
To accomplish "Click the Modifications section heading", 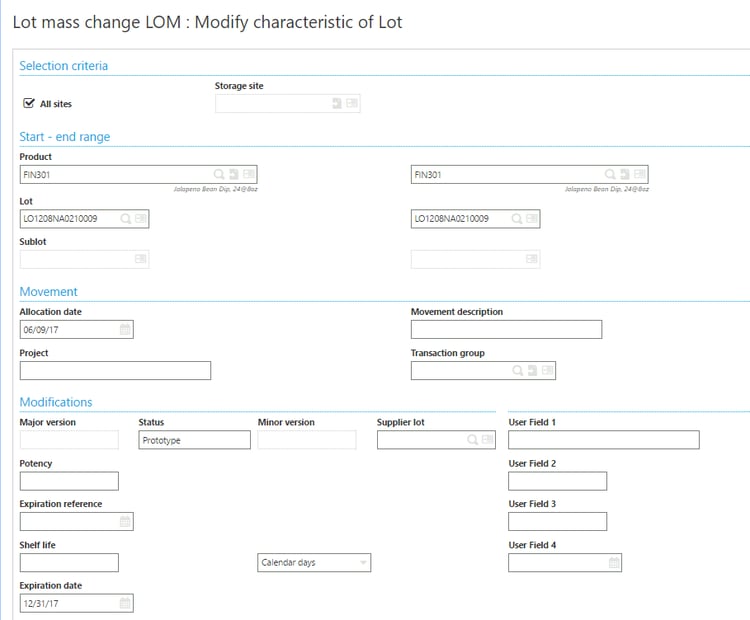I will [56, 402].
